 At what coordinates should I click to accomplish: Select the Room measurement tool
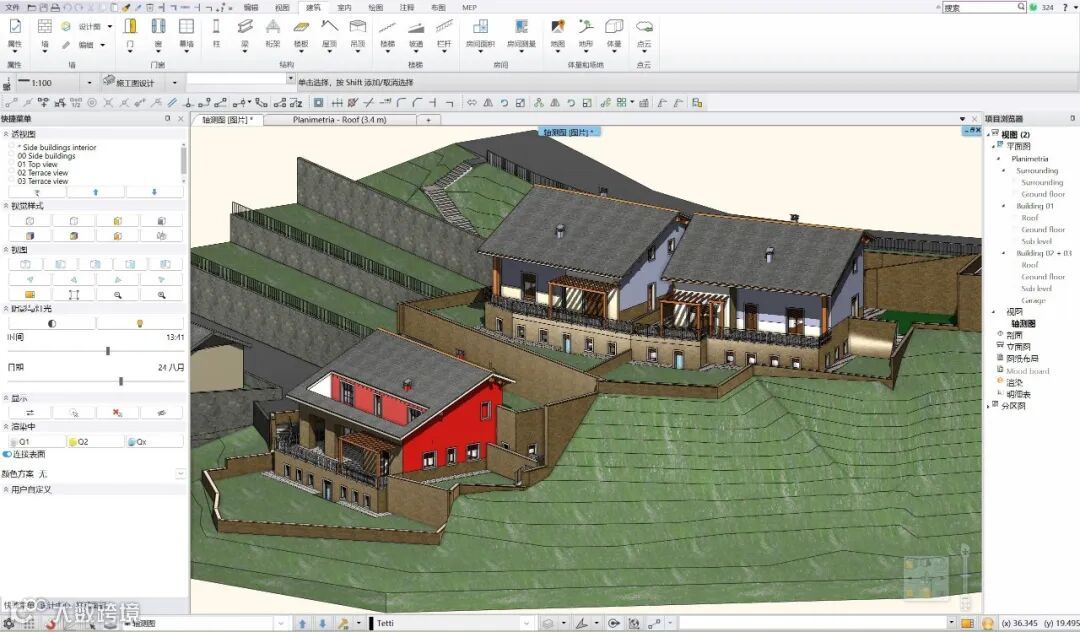(x=521, y=34)
